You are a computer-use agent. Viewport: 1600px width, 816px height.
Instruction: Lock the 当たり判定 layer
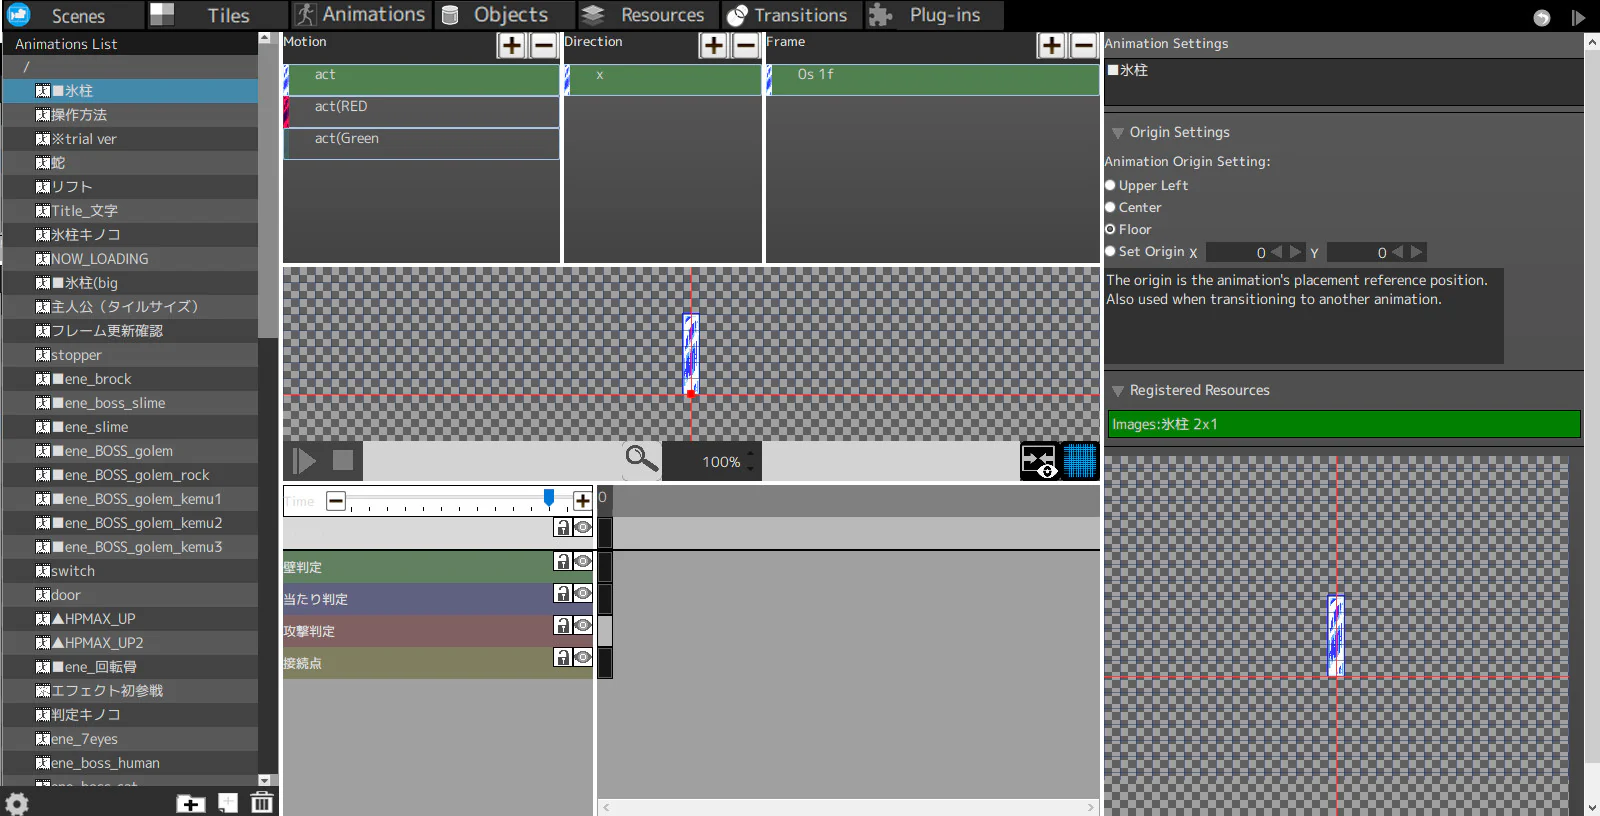563,594
